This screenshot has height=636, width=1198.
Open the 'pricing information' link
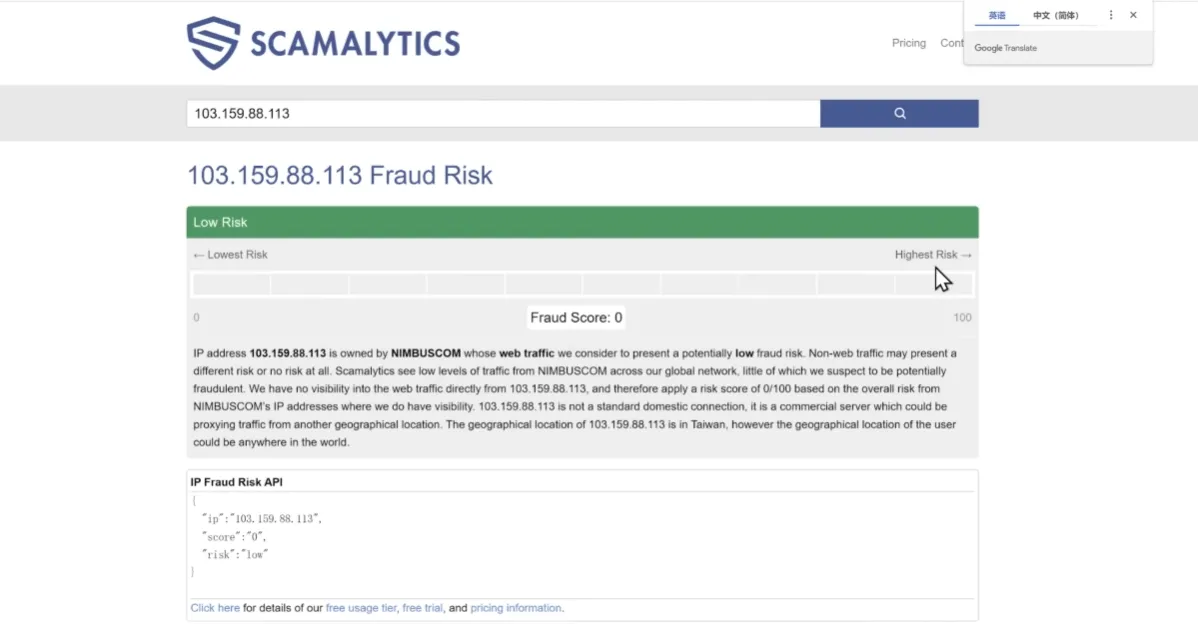pyautogui.click(x=516, y=608)
